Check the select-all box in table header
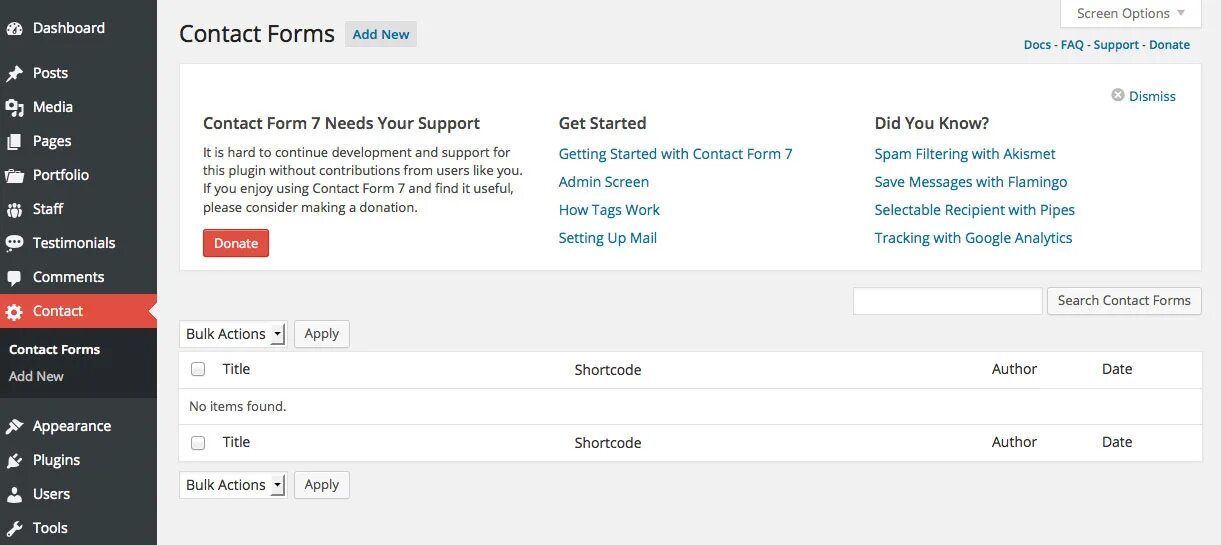This screenshot has width=1221, height=545. click(198, 369)
